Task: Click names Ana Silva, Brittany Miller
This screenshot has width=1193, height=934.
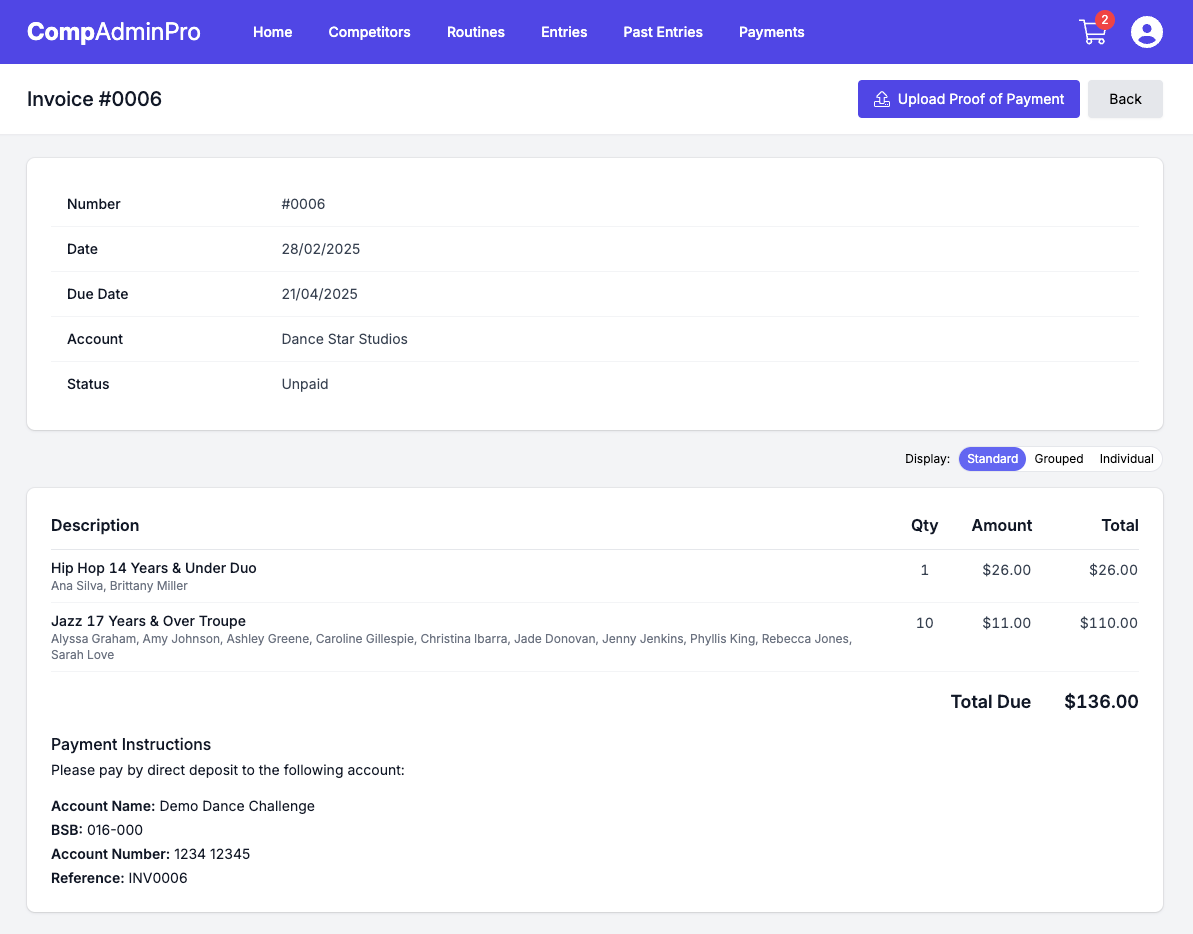Action: (119, 586)
